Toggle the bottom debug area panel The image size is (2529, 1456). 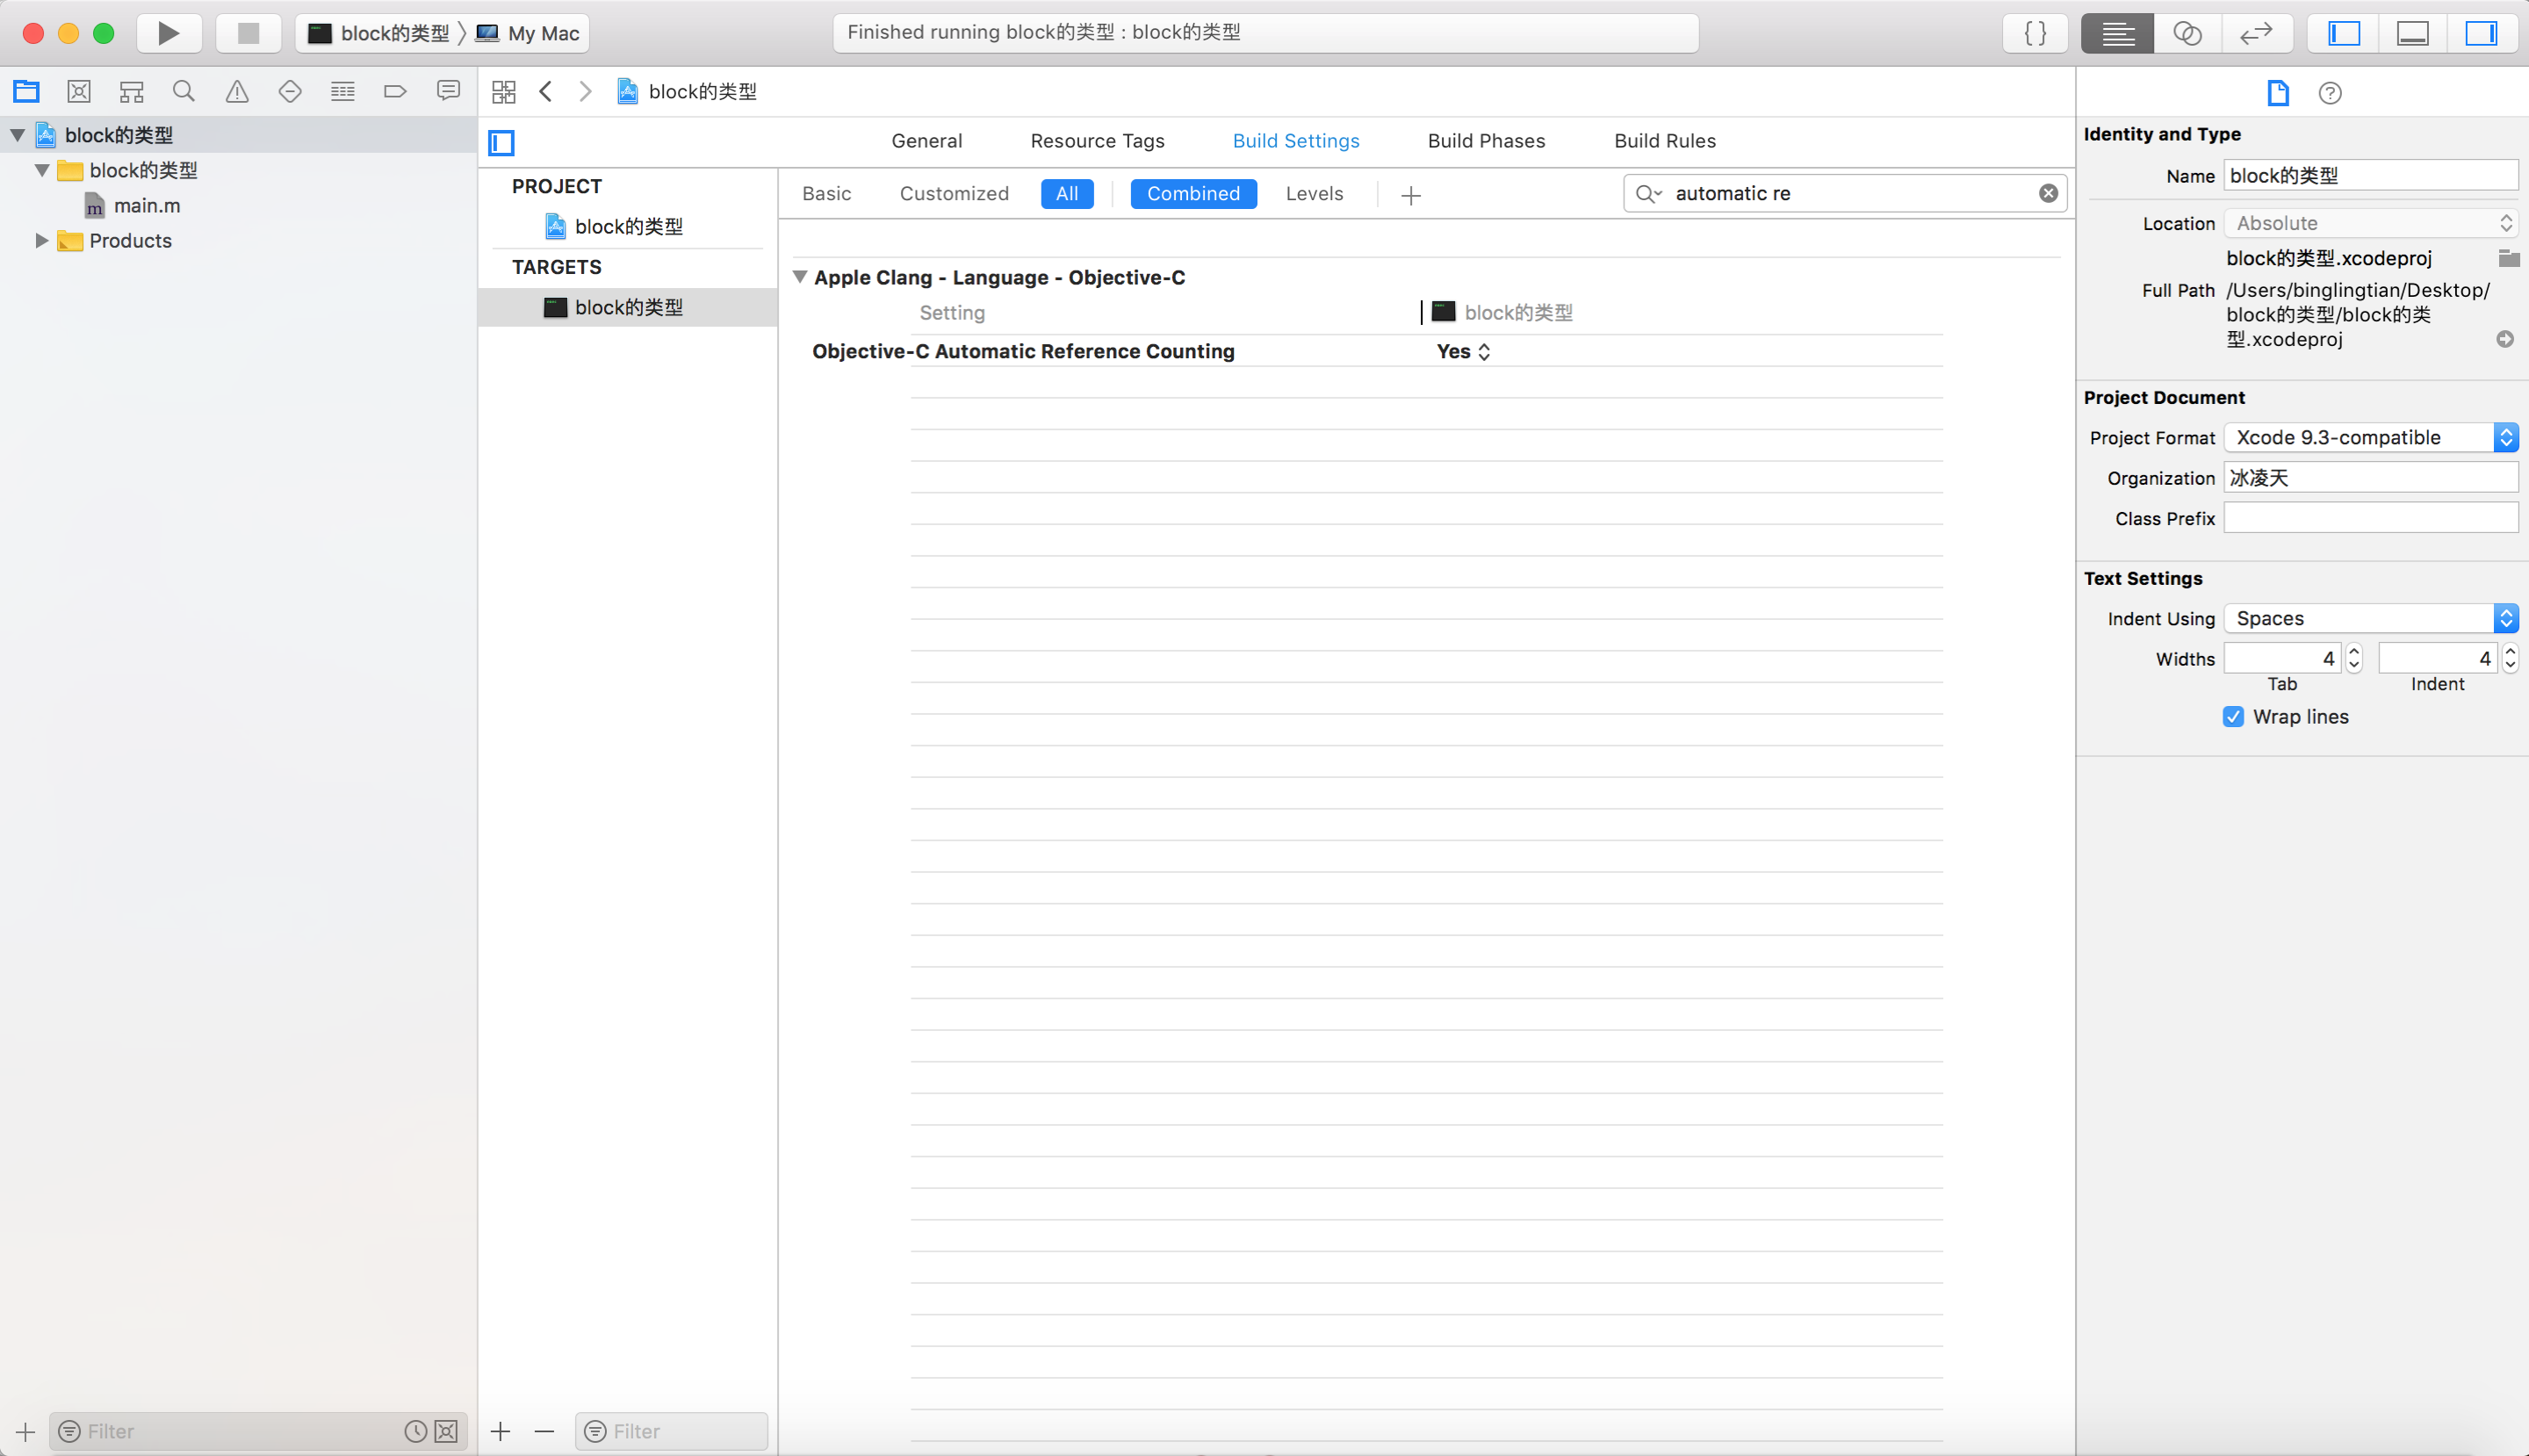[x=2412, y=33]
